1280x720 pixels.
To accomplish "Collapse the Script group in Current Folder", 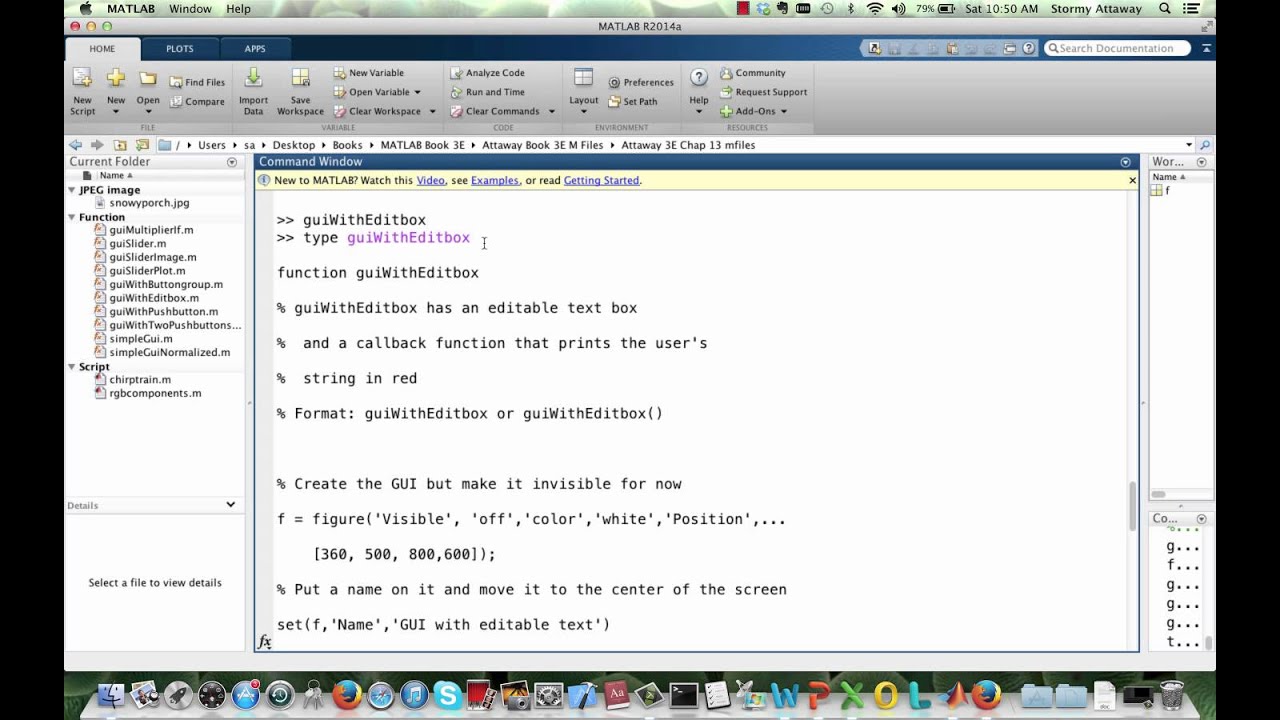I will tap(72, 367).
